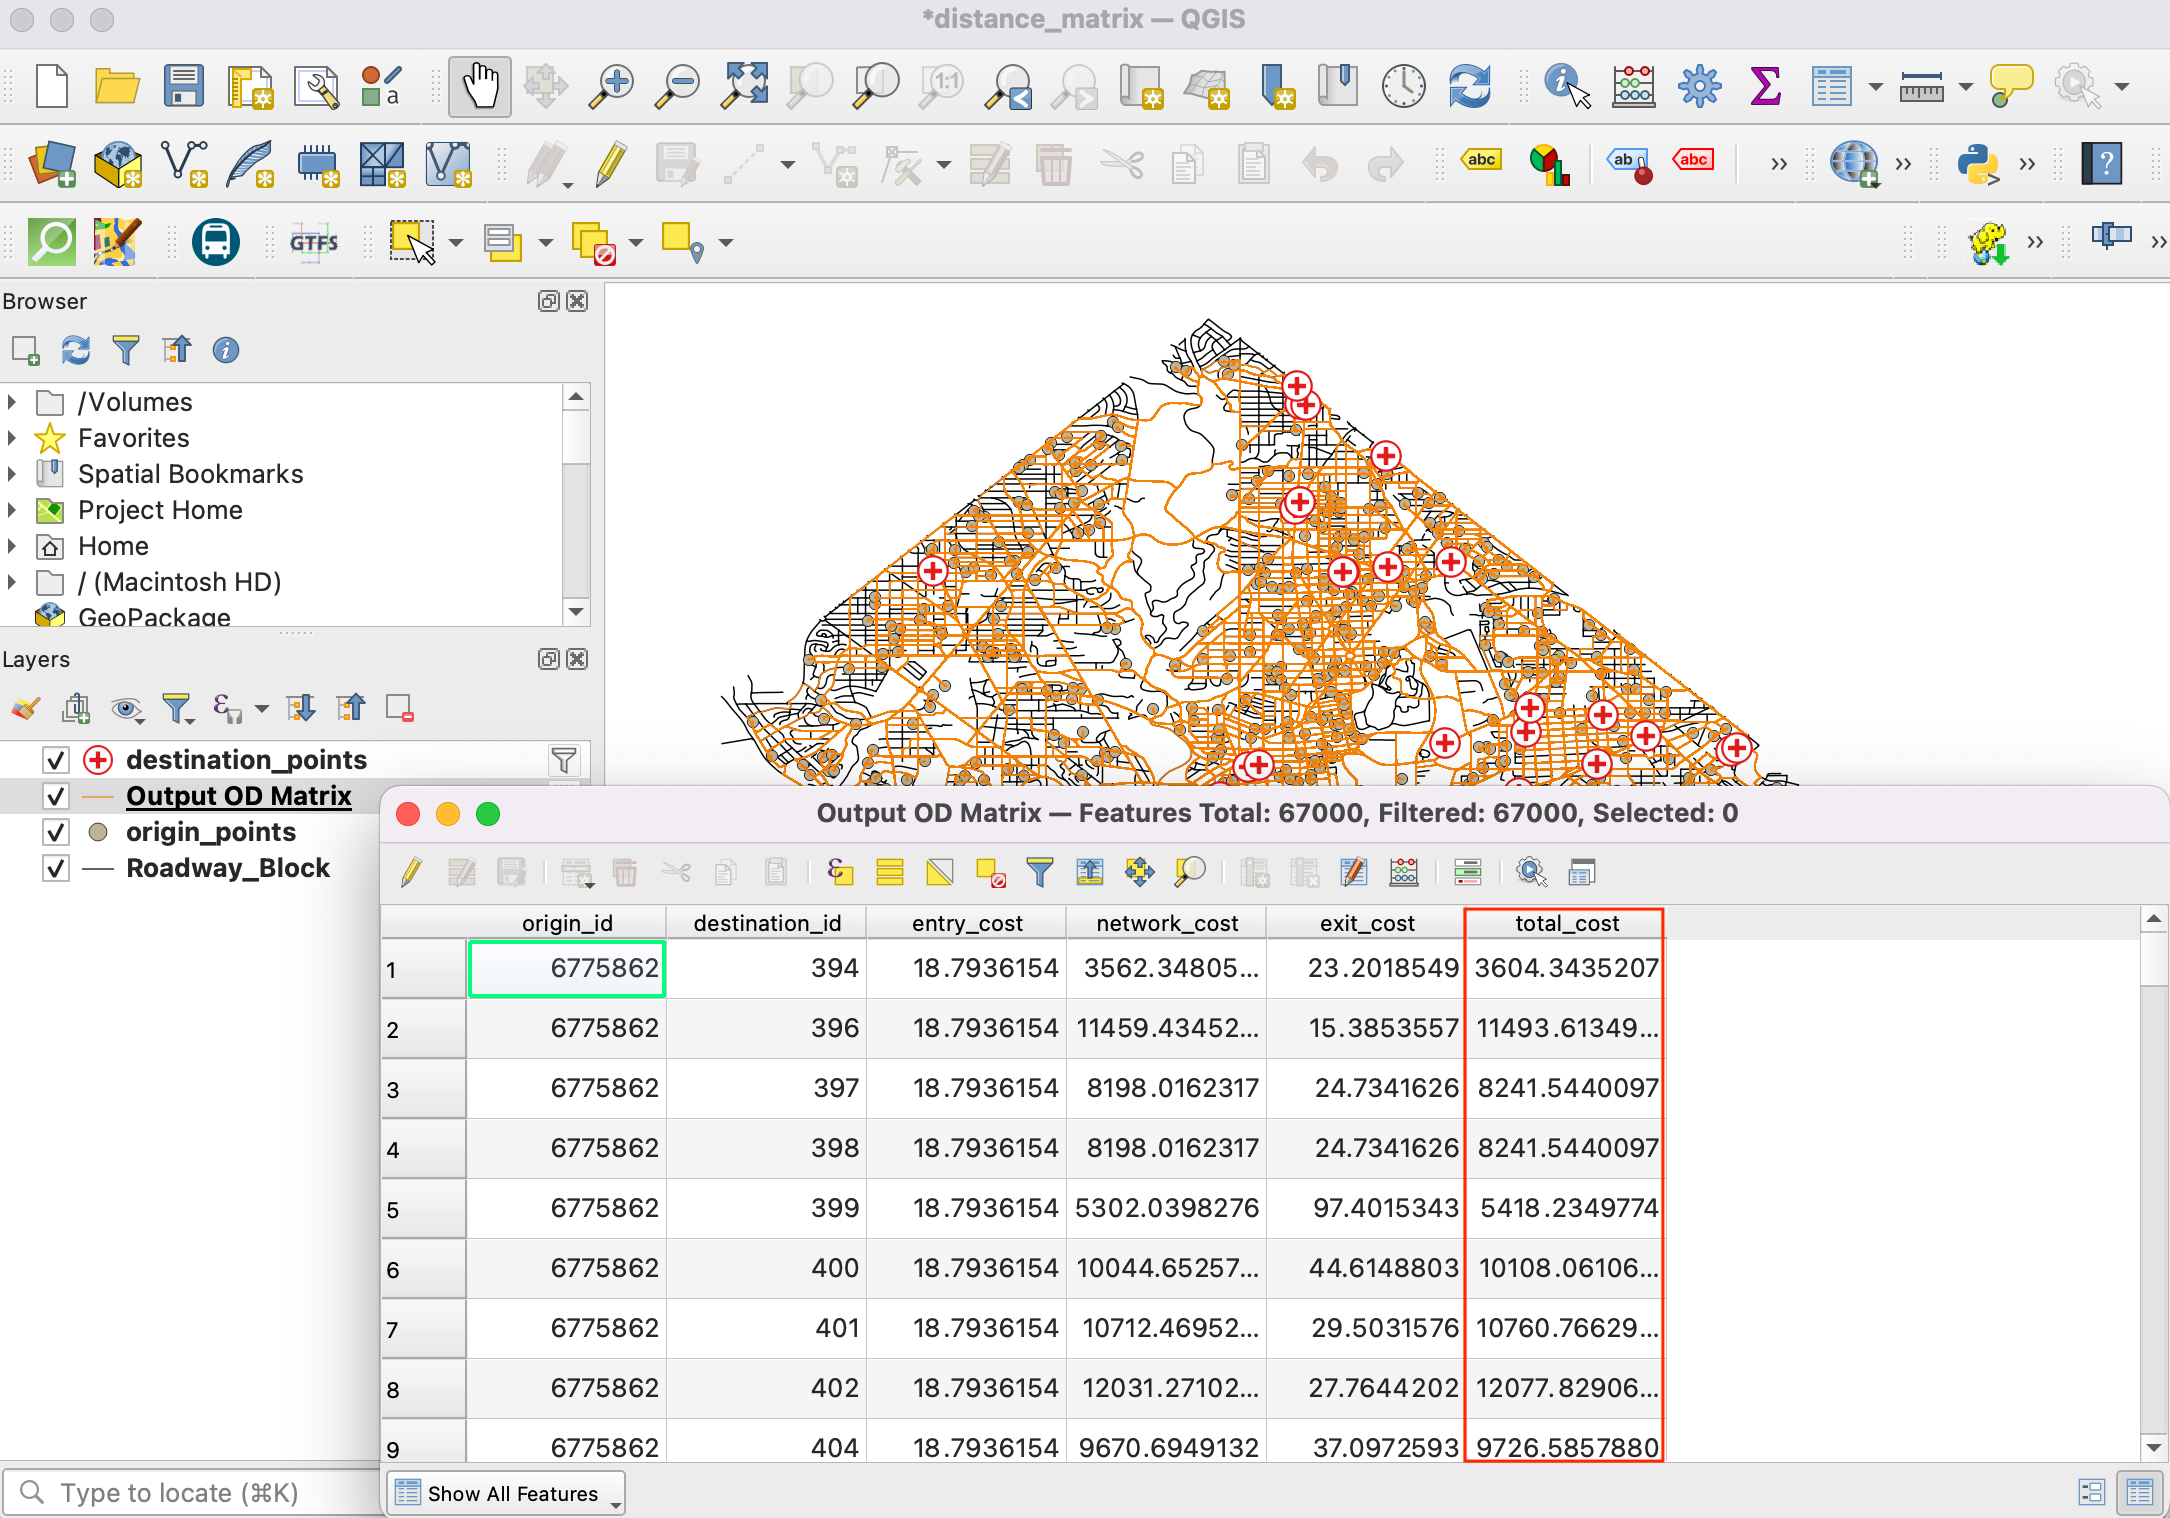Hide the origin_points layer
This screenshot has width=2170, height=1518.
[x=56, y=832]
